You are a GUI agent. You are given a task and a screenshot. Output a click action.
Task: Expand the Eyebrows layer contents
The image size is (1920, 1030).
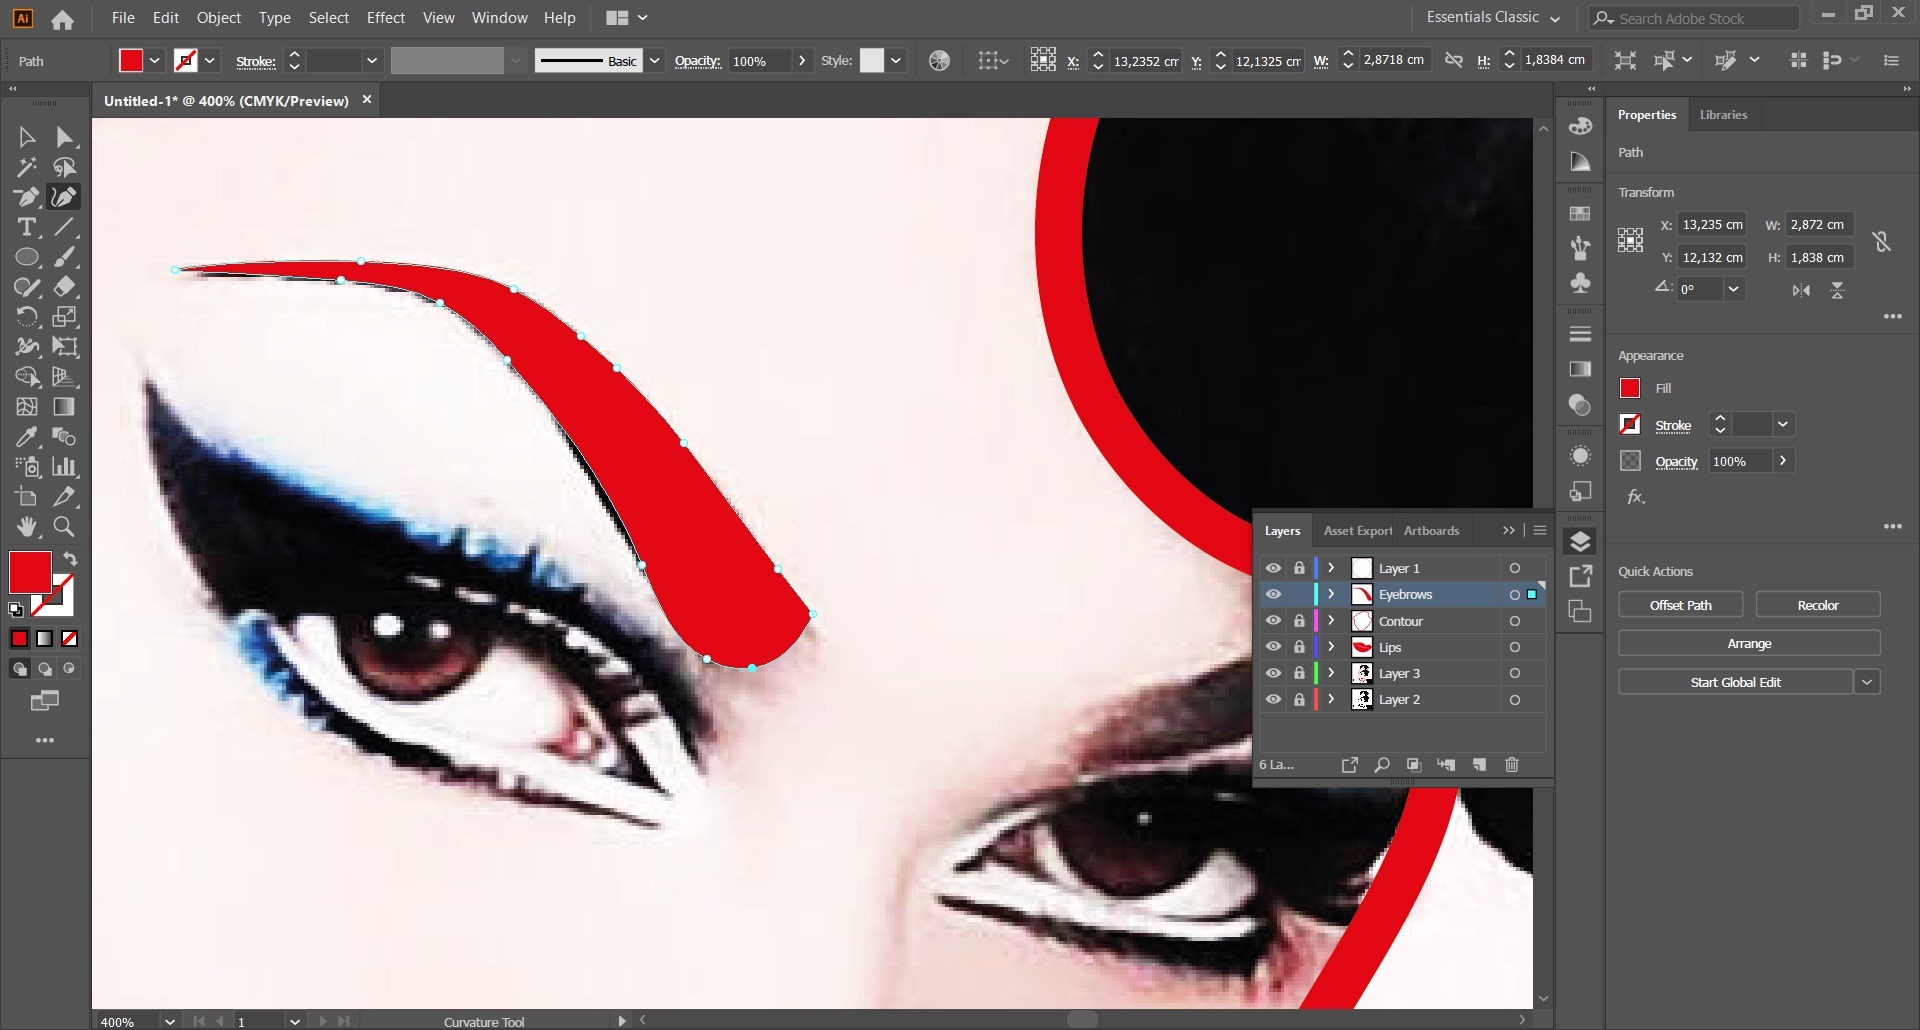pos(1331,594)
